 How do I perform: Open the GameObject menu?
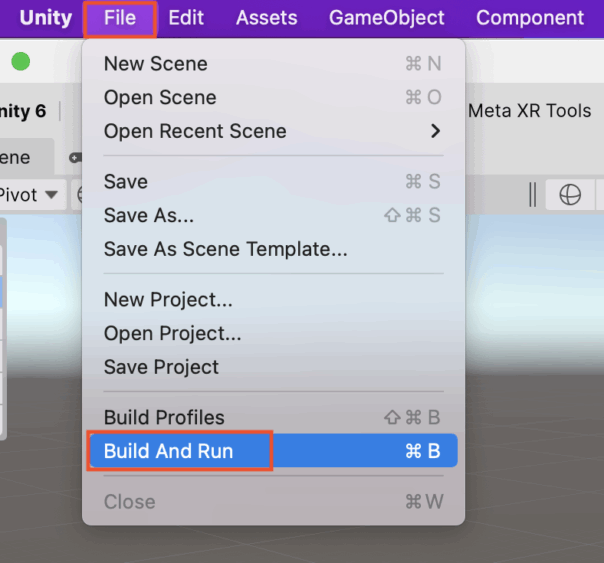pyautogui.click(x=386, y=18)
